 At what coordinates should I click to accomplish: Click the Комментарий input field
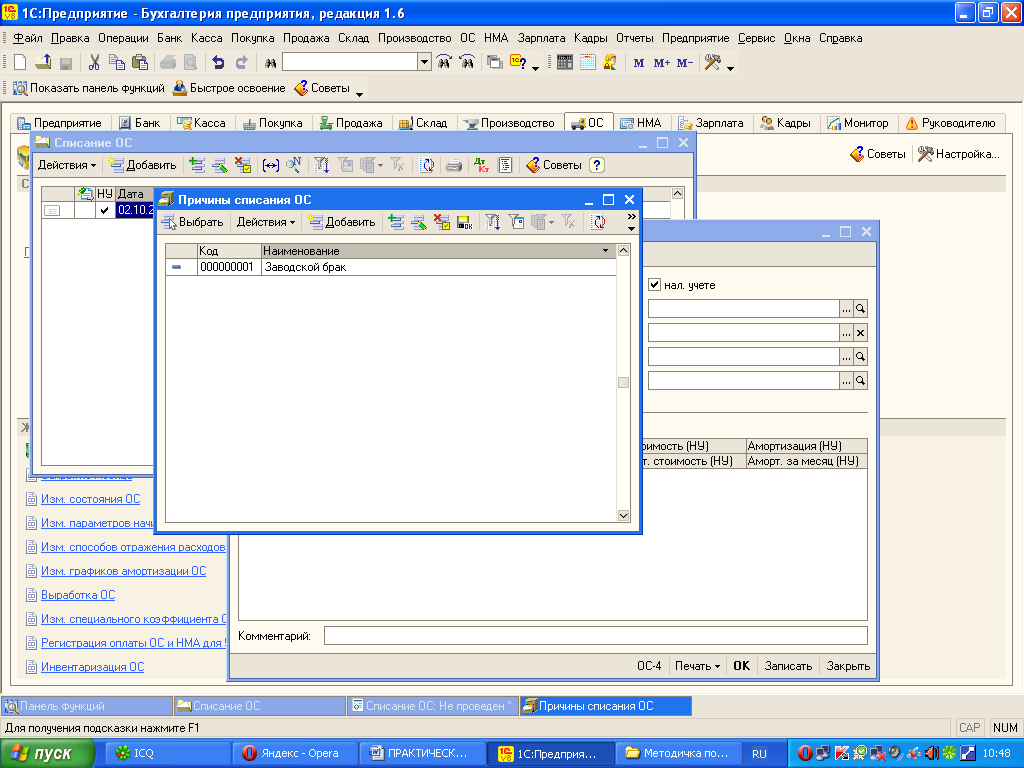click(596, 635)
